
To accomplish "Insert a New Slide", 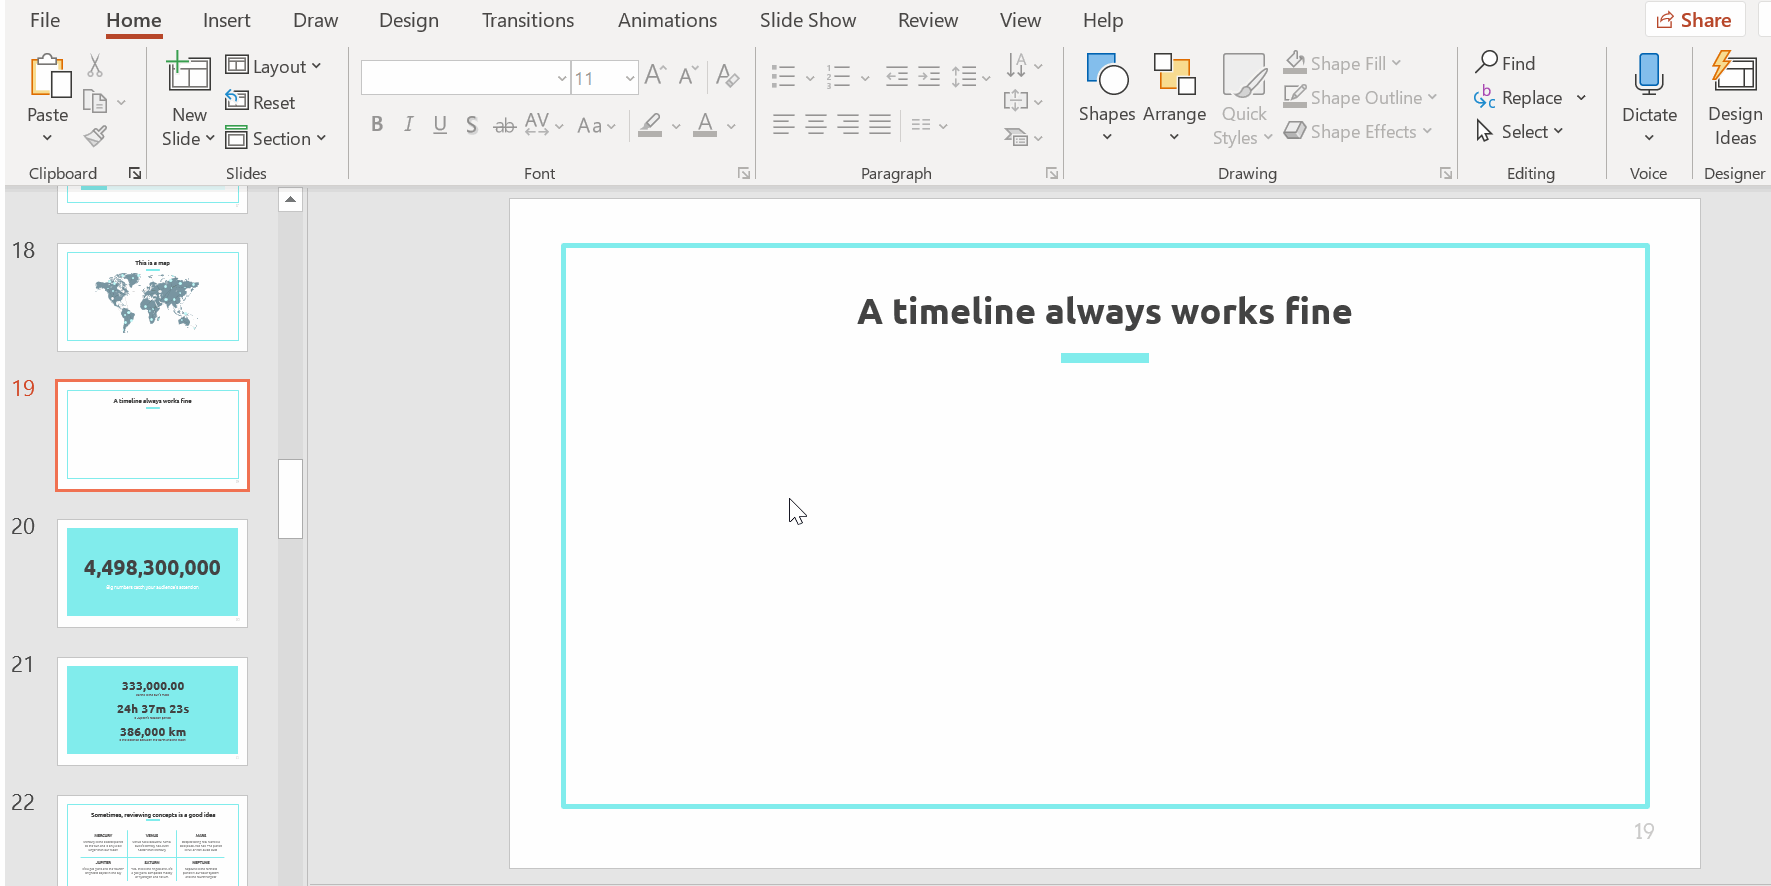I will 188,76.
